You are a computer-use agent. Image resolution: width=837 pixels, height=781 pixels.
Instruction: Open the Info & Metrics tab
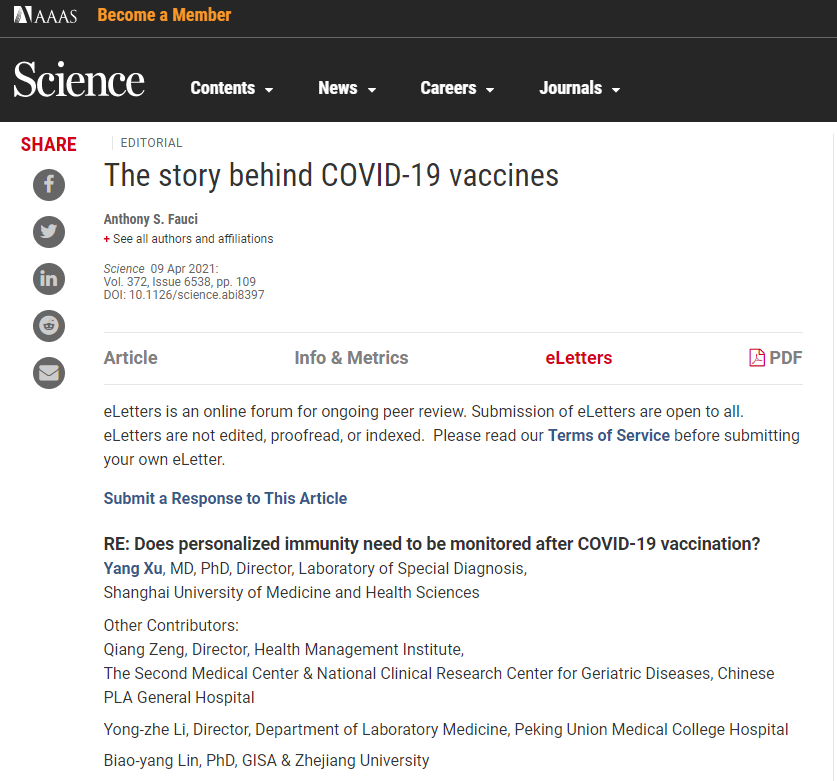(351, 358)
